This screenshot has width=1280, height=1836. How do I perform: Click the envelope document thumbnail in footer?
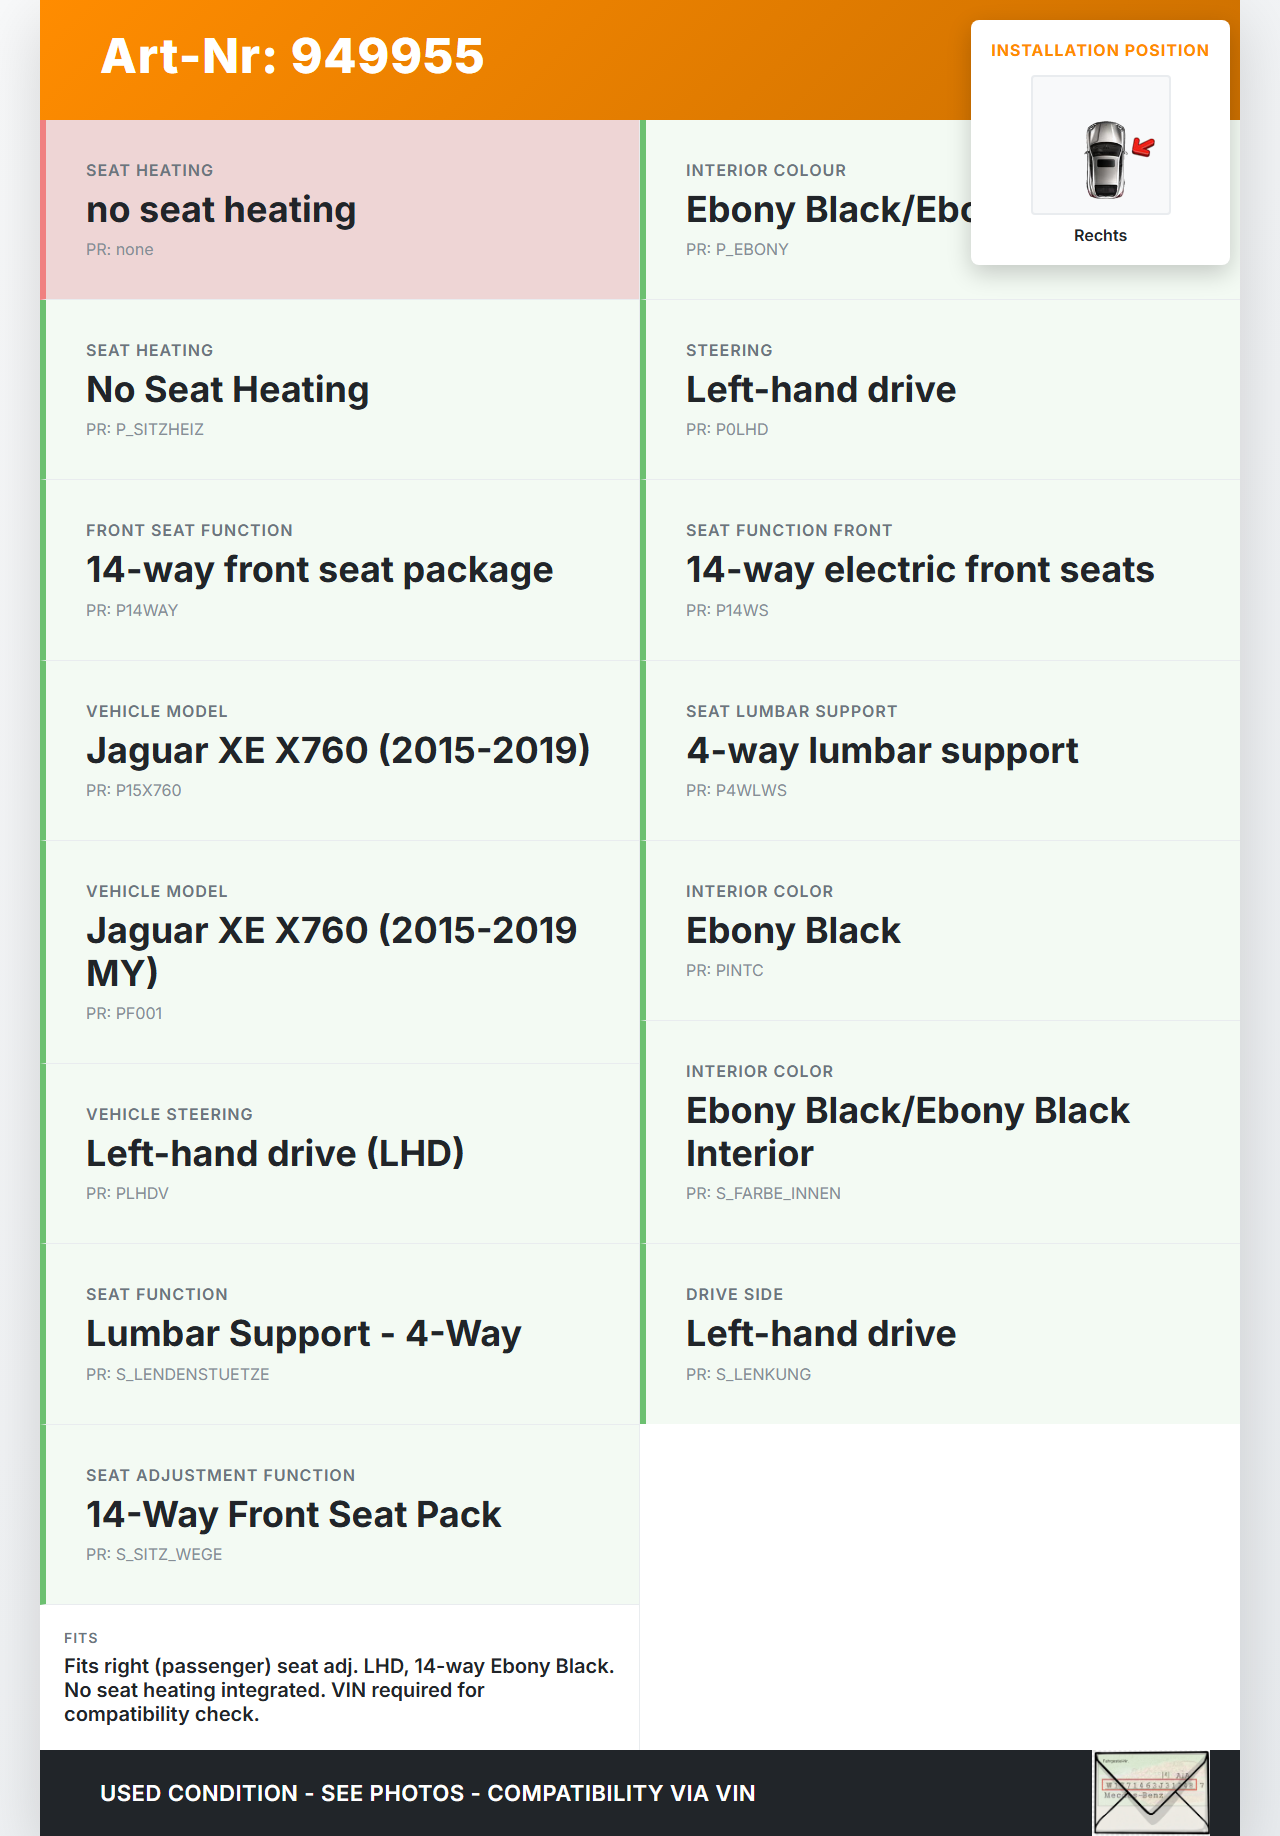click(x=1151, y=1792)
